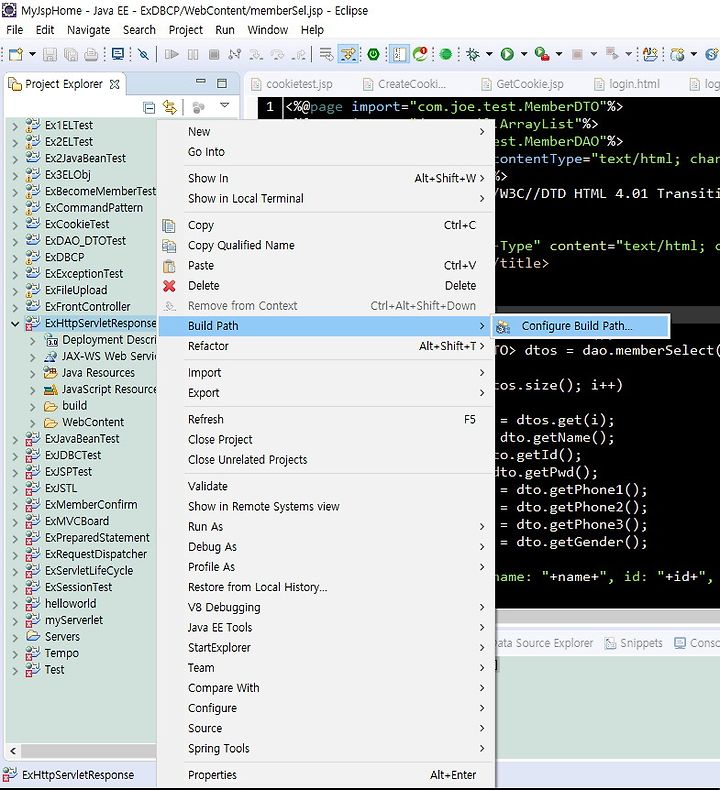Open the Navigate menu

point(89,30)
